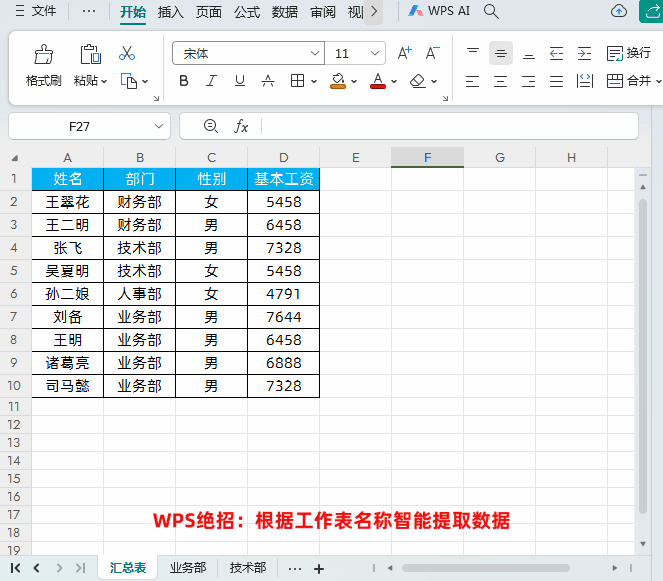The image size is (663, 581).
Task: Click the insert function fx icon
Action: pyautogui.click(x=241, y=126)
